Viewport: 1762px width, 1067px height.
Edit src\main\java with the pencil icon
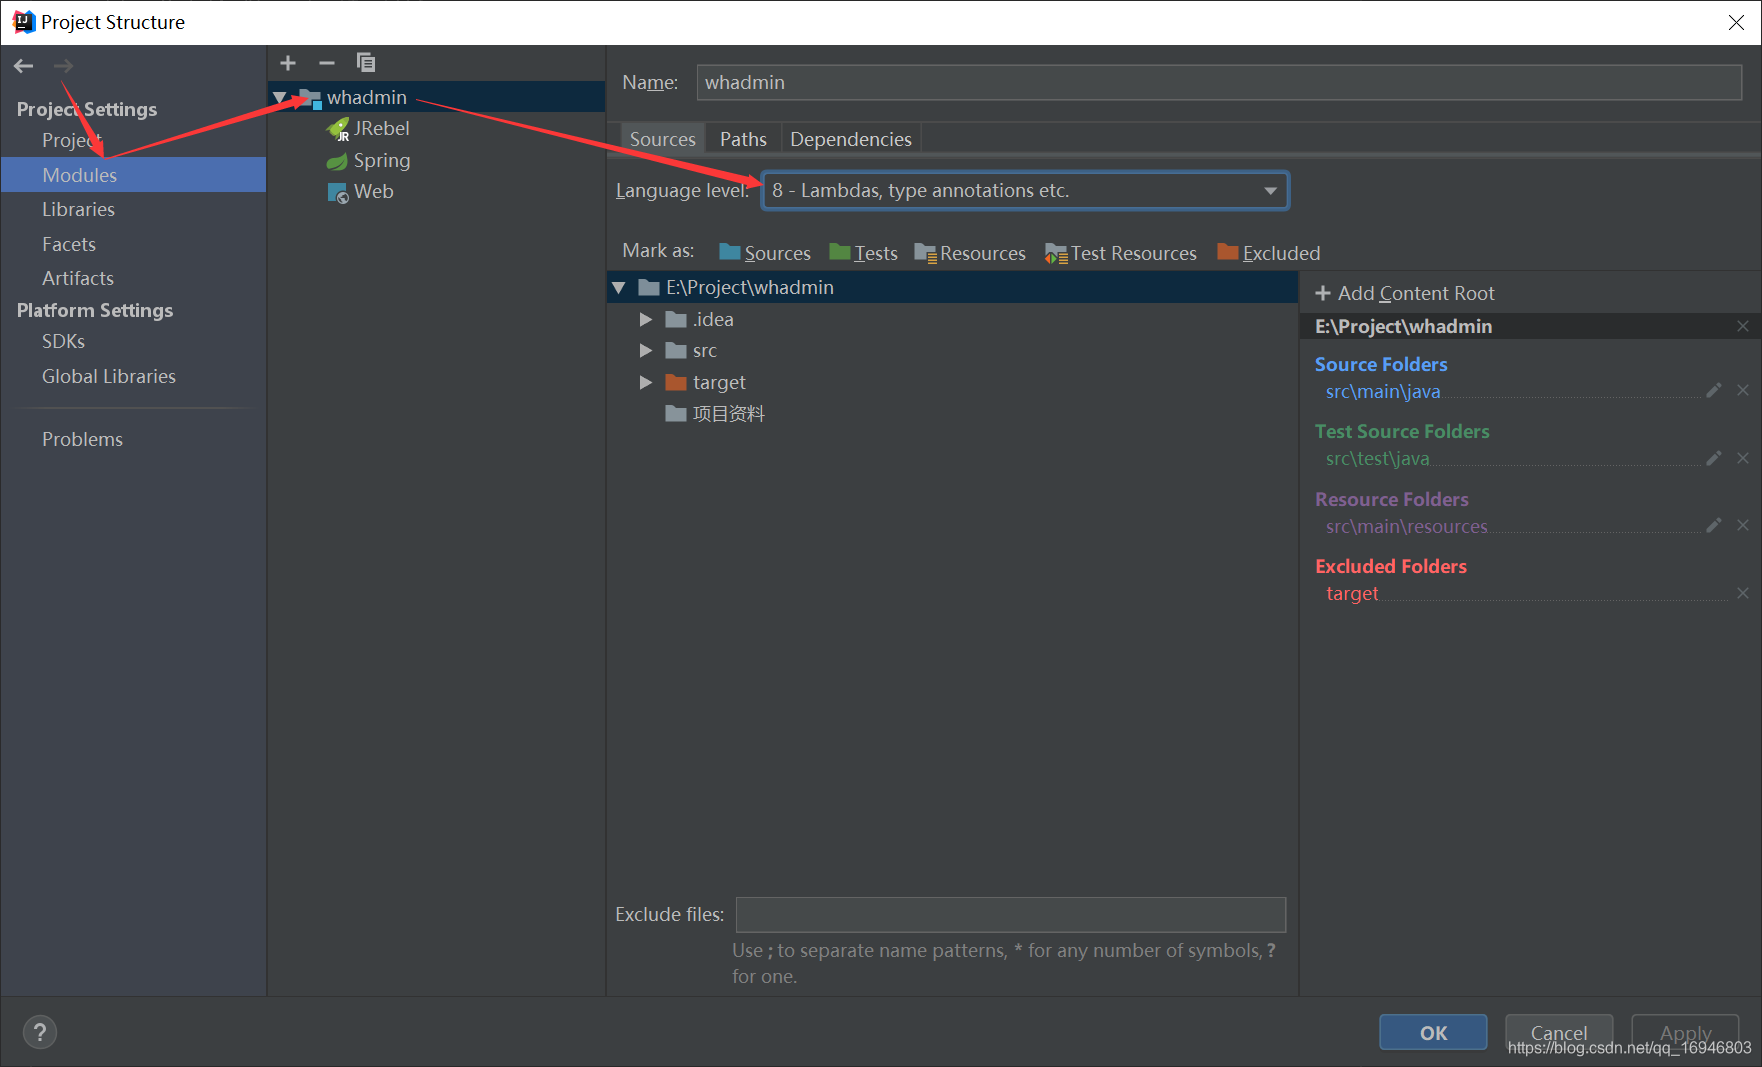pyautogui.click(x=1713, y=390)
